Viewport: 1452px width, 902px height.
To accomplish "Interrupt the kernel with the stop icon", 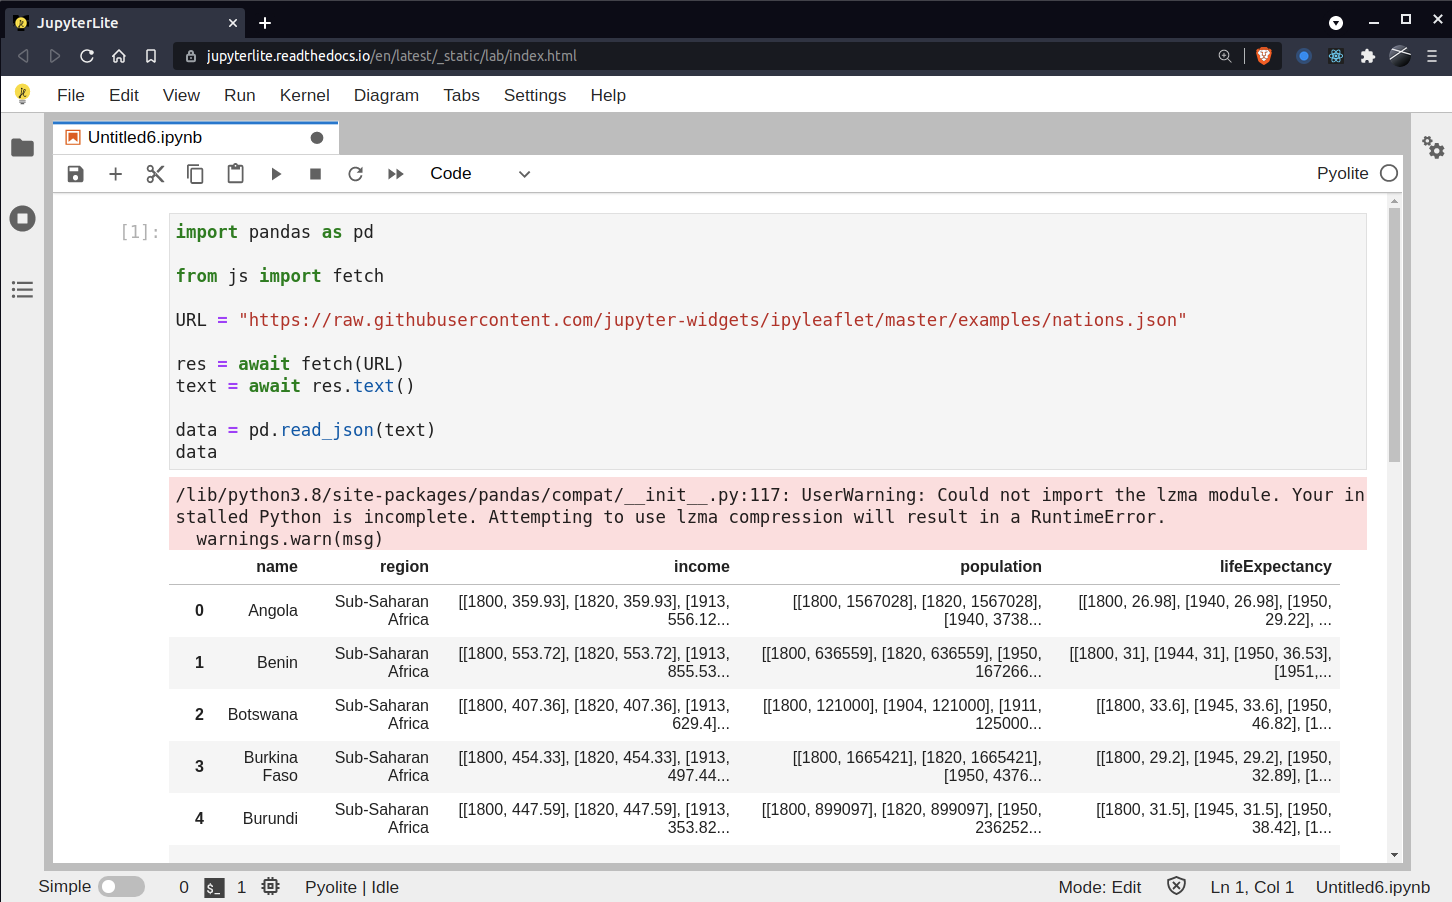I will (x=315, y=173).
